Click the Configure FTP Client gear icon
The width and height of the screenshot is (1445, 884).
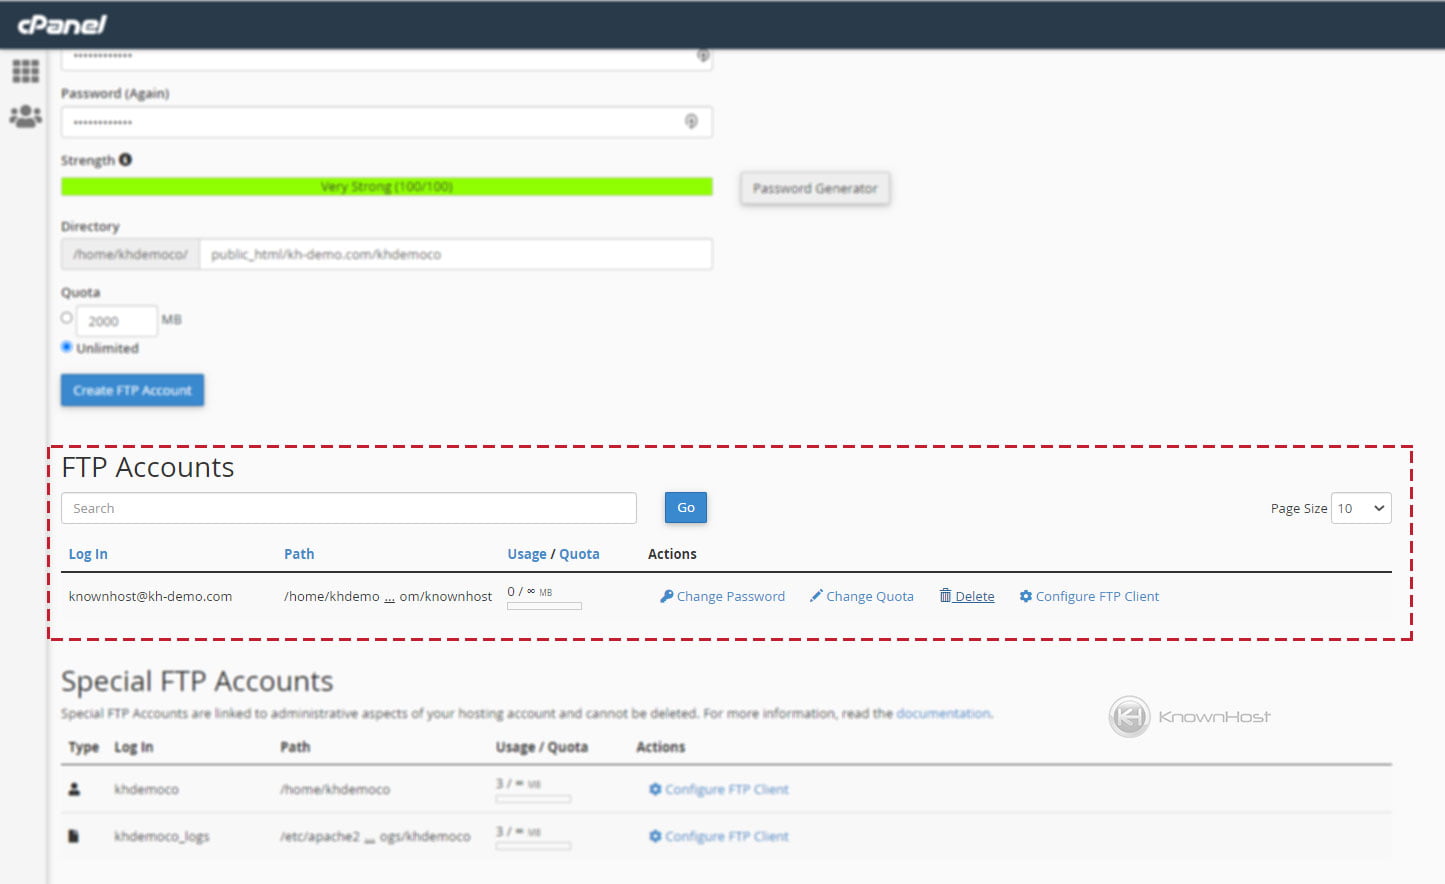(1024, 595)
